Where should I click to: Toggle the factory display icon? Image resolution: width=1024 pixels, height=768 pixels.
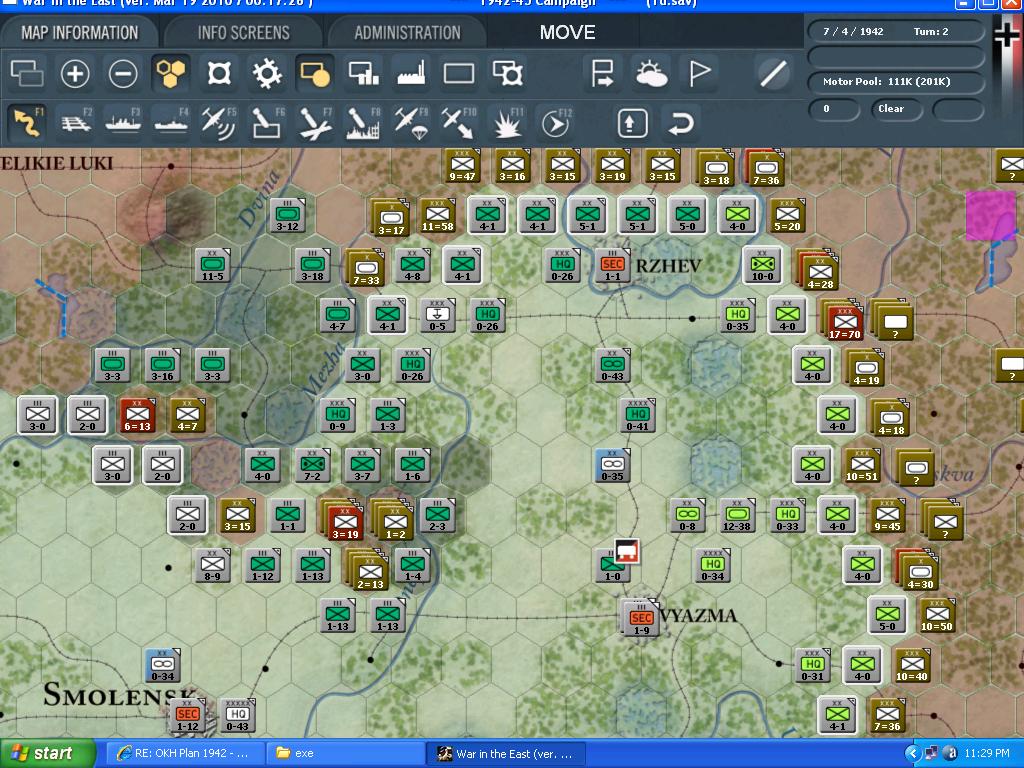click(411, 73)
